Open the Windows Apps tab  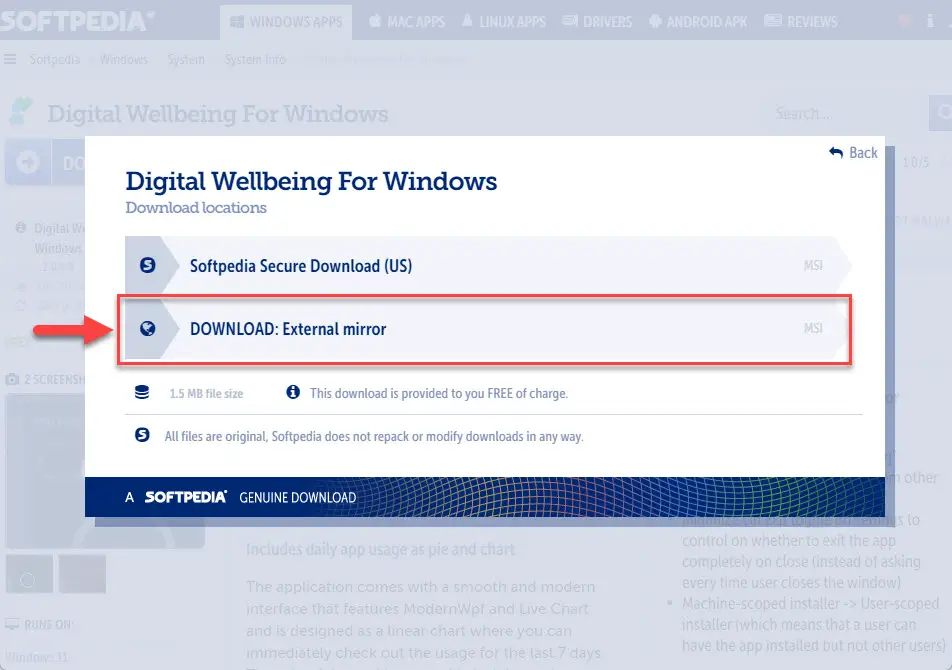click(286, 22)
